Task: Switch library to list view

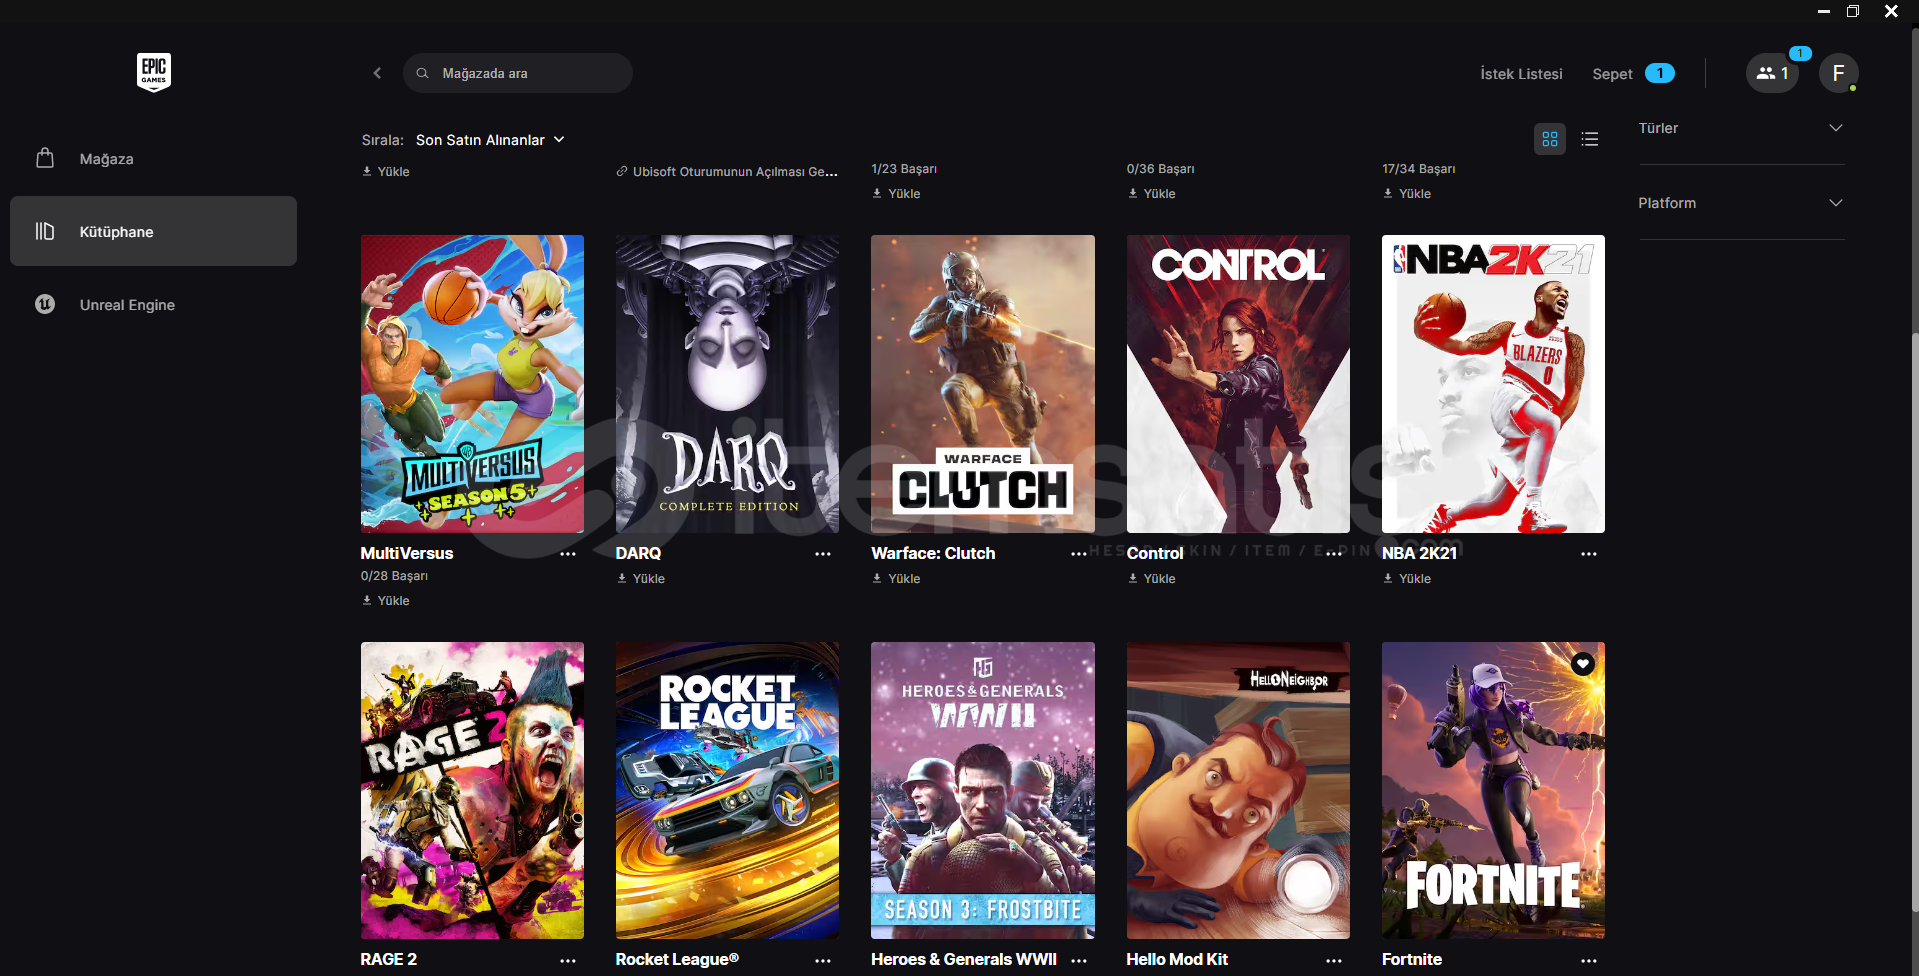Action: (x=1590, y=139)
